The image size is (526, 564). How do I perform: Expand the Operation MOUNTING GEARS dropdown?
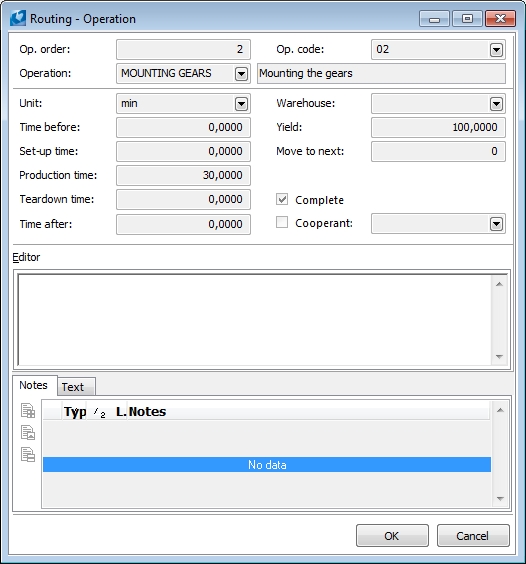(x=241, y=74)
